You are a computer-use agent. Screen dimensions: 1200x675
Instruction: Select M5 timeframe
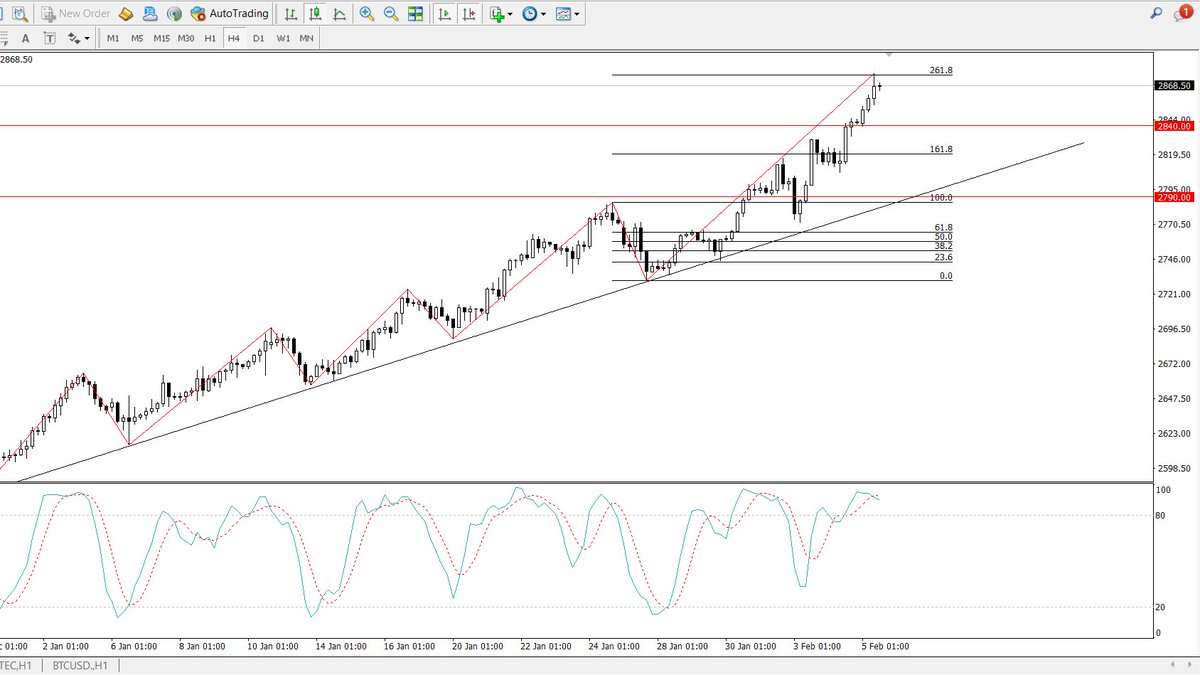pyautogui.click(x=137, y=38)
